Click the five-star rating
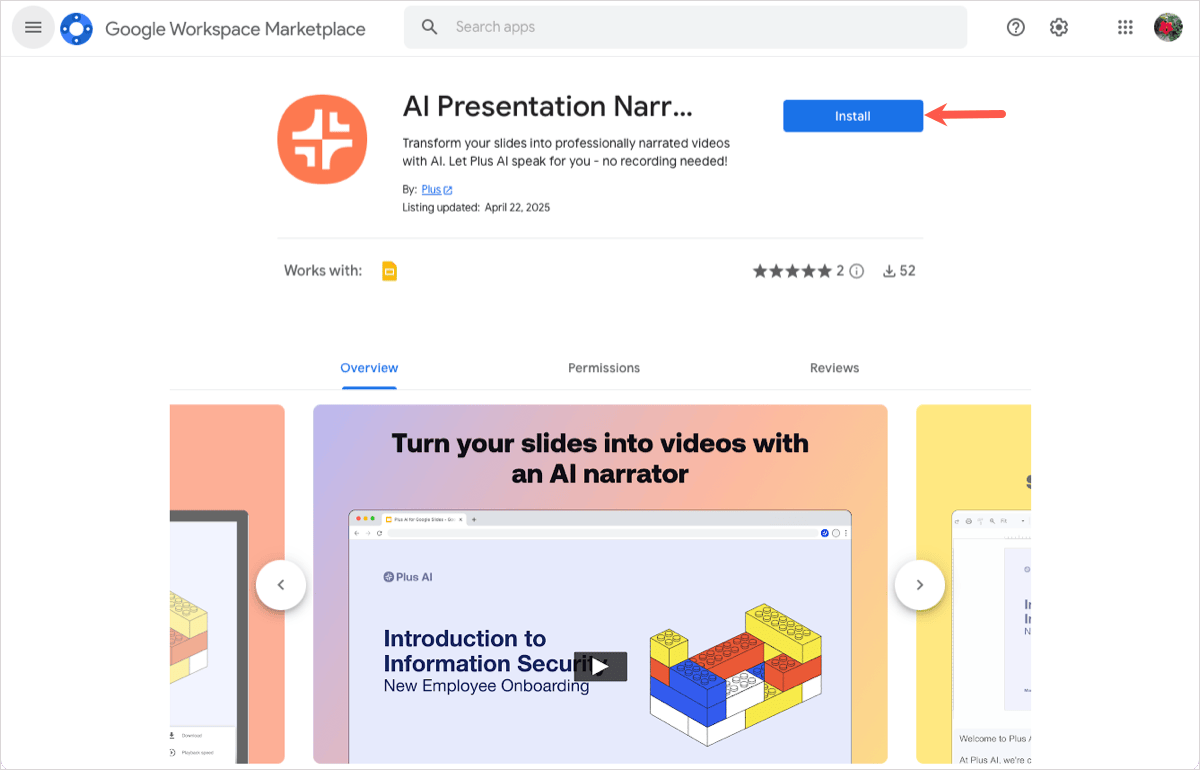 792,271
